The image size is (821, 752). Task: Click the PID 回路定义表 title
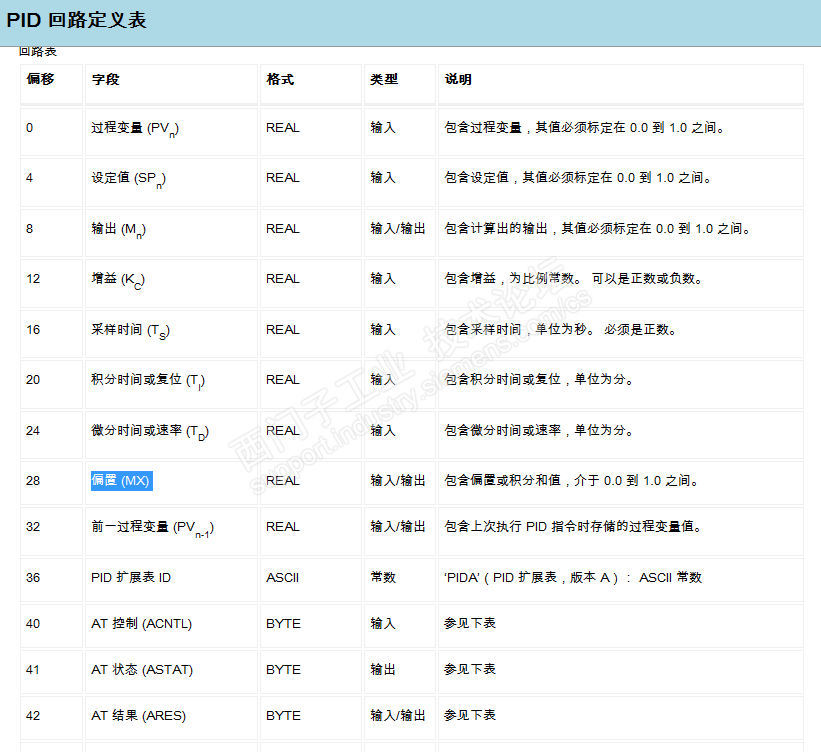(76, 20)
